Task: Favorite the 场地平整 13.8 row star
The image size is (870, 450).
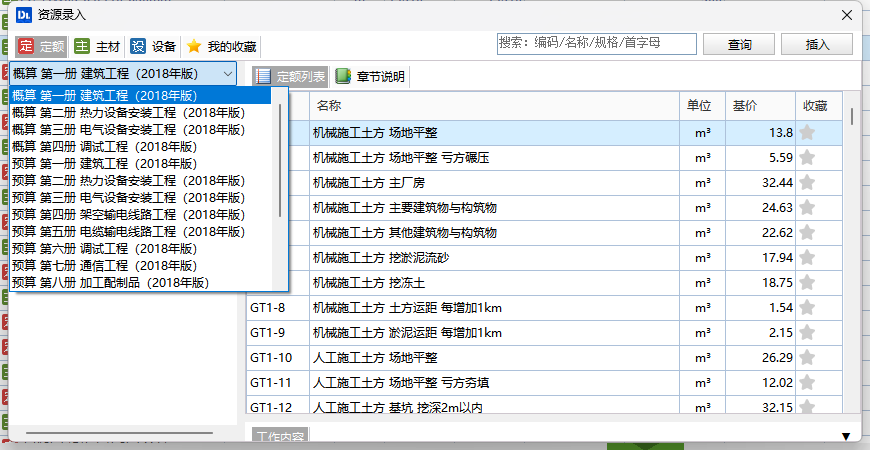Action: click(807, 132)
